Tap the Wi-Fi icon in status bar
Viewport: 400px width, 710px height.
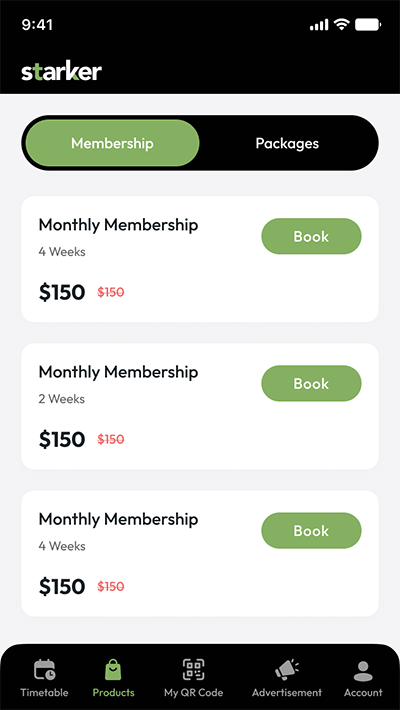341,24
